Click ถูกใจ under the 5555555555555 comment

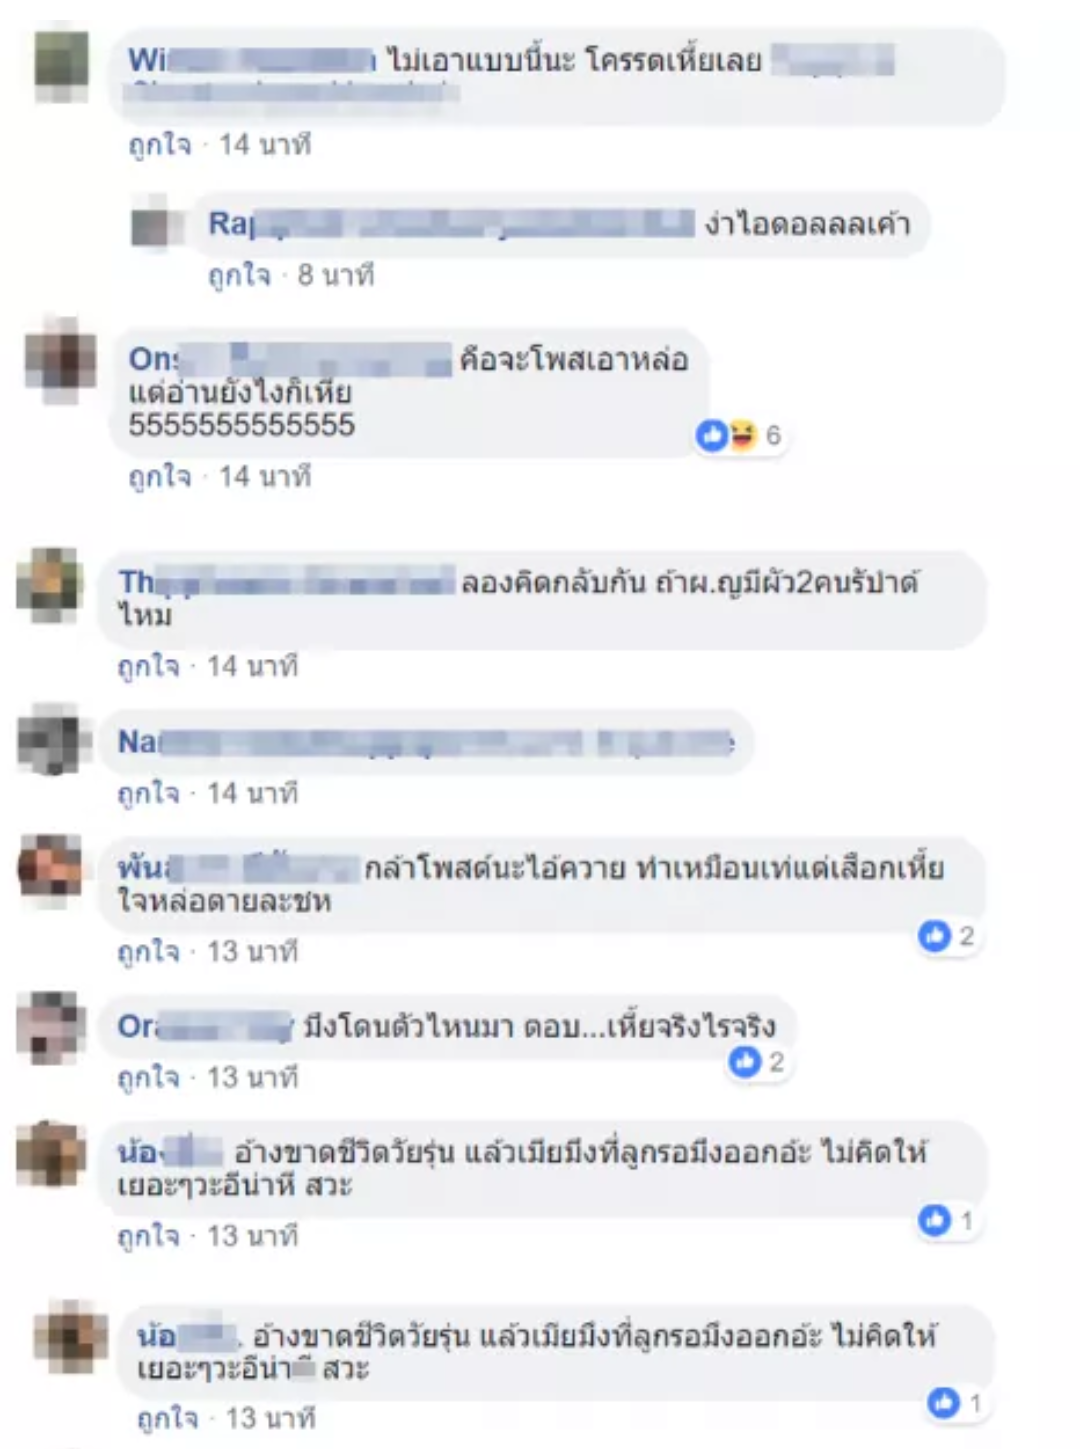tap(159, 477)
